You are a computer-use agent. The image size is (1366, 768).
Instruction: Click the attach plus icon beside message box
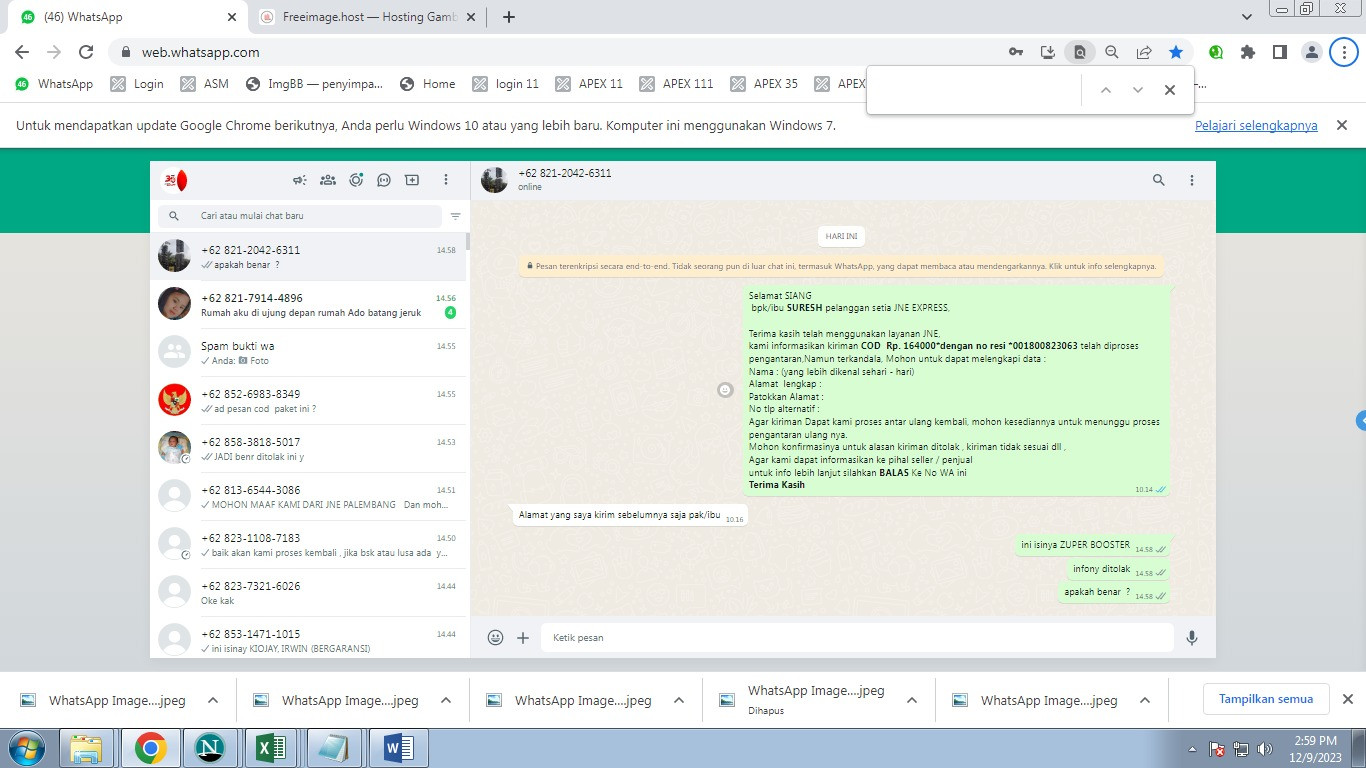[x=523, y=637]
